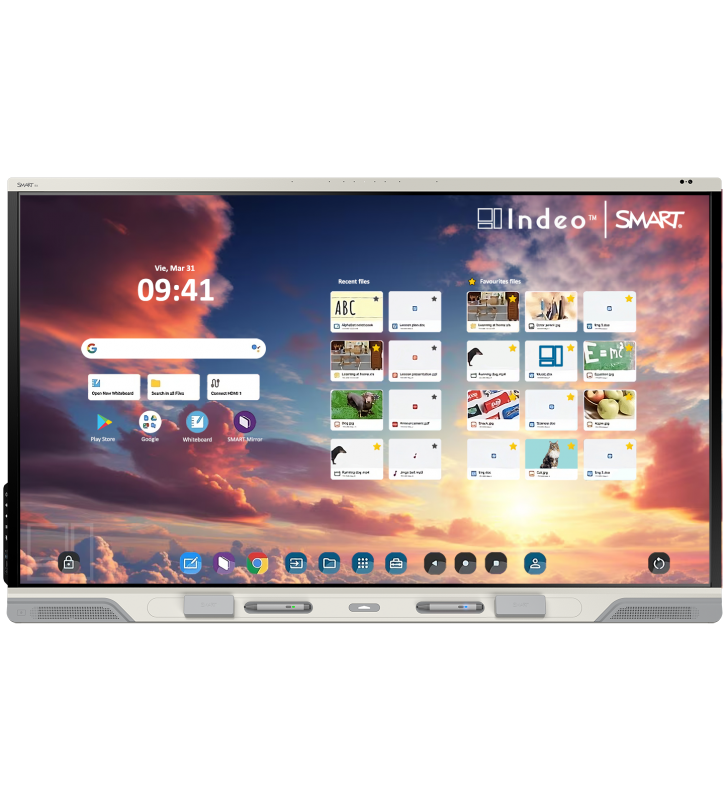
Task: Star the Lesson presentation.ppt file
Action: (x=434, y=348)
